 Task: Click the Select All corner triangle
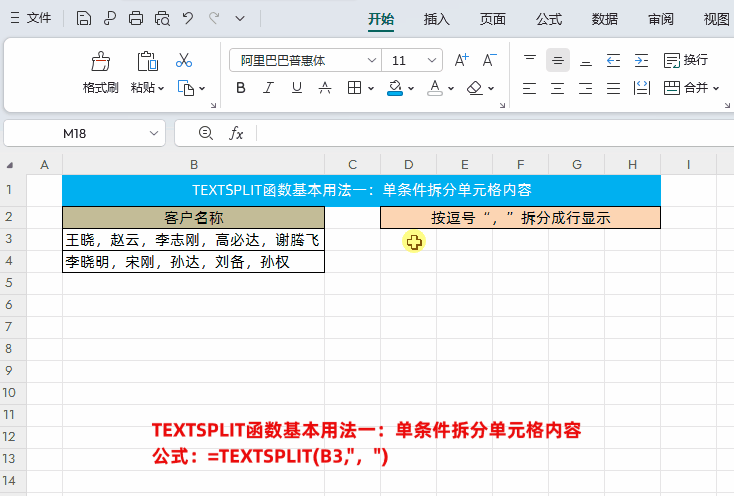(x=10, y=165)
